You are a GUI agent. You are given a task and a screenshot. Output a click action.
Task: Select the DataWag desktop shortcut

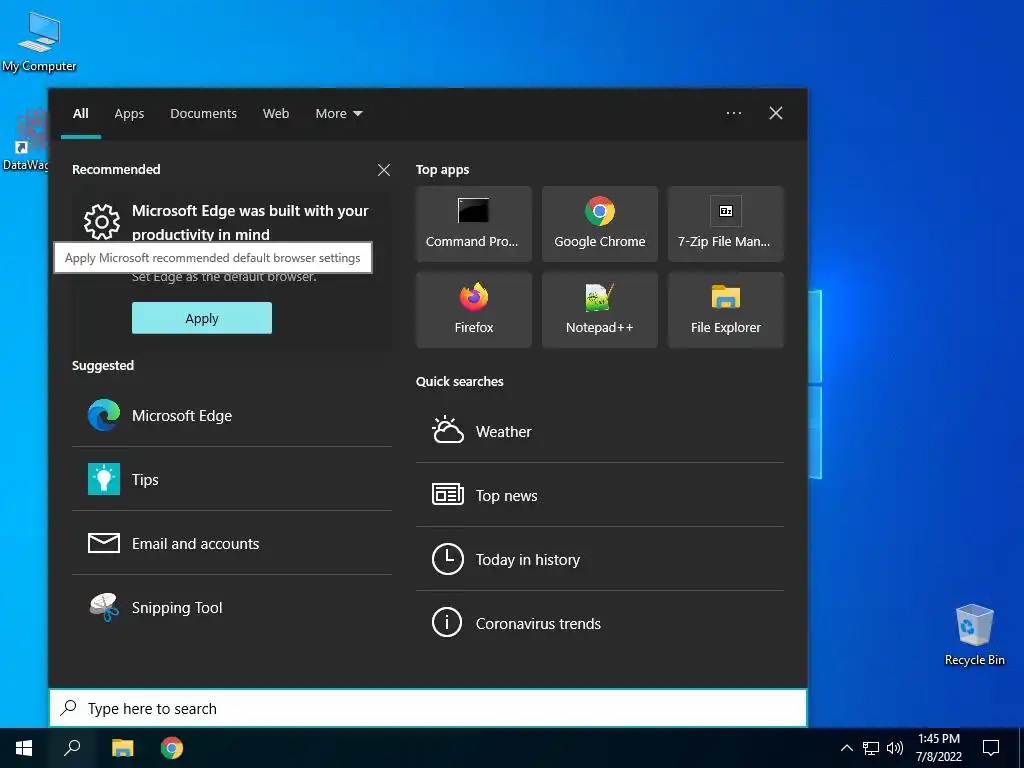click(x=25, y=140)
